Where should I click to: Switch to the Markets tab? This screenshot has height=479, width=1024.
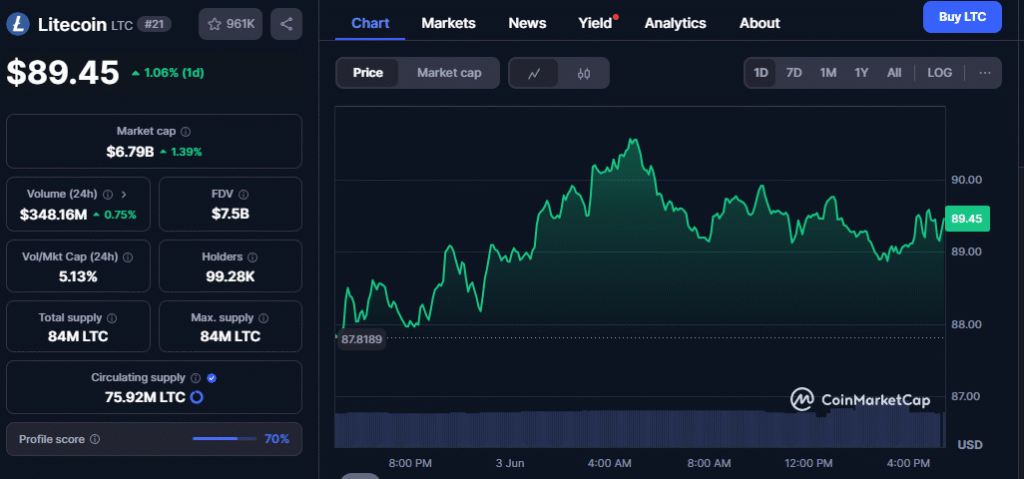449,24
